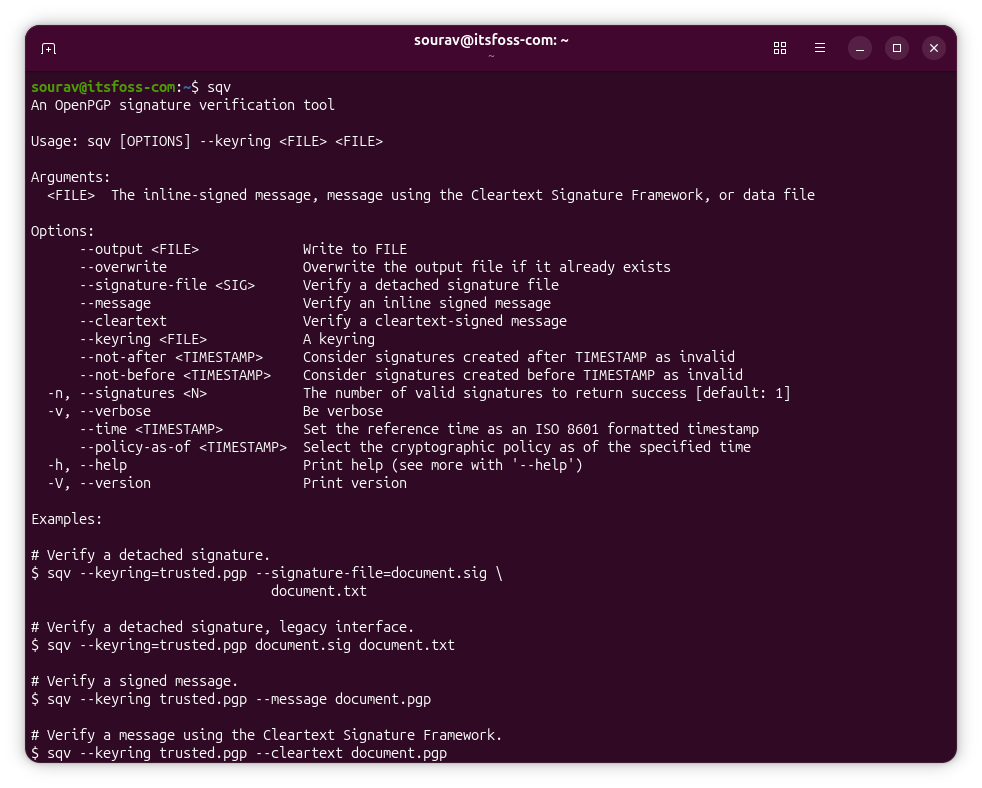Click 'Verify a detached signature file' description
Viewport: 982px width, 788px height.
[x=431, y=285]
